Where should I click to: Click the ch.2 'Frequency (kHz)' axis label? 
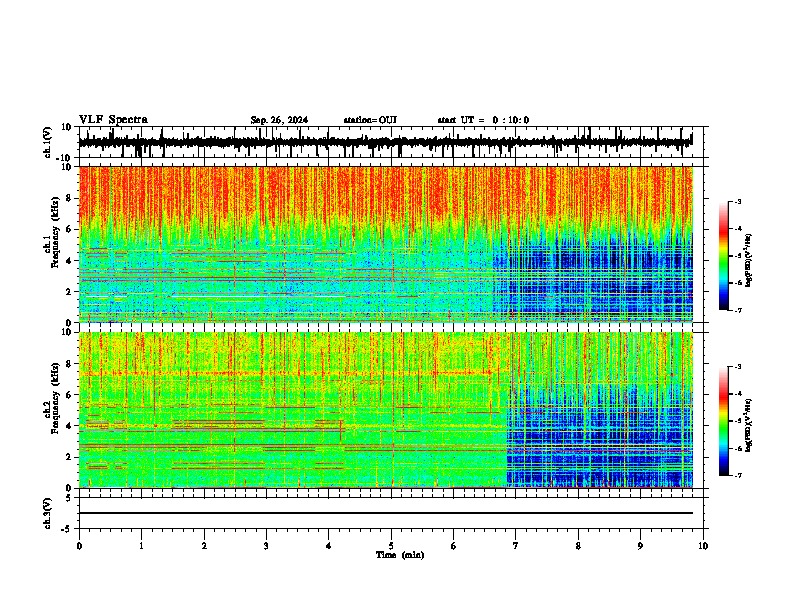pyautogui.click(x=55, y=398)
